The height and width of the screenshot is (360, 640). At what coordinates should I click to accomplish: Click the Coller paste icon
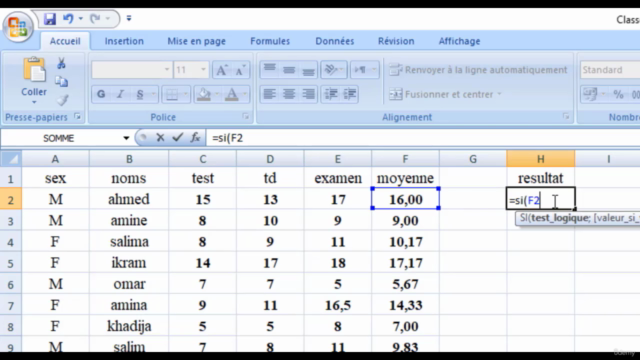(34, 69)
